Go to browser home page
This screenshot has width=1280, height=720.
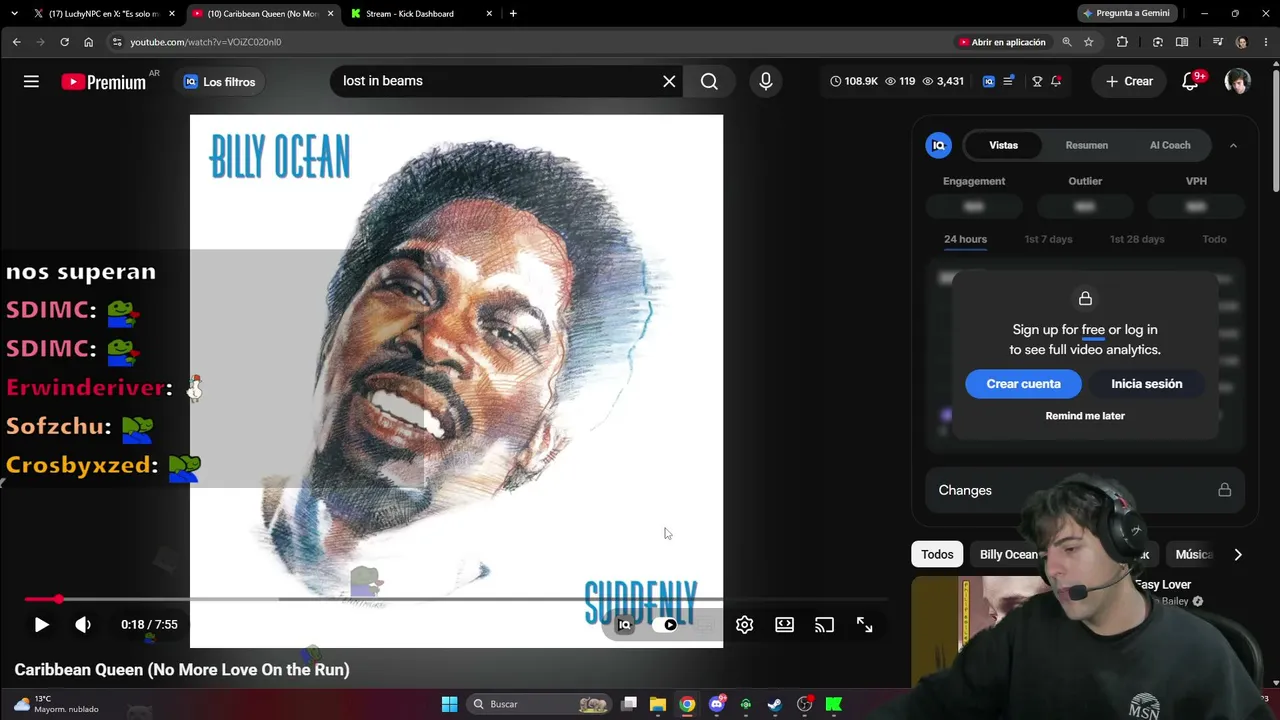point(88,42)
